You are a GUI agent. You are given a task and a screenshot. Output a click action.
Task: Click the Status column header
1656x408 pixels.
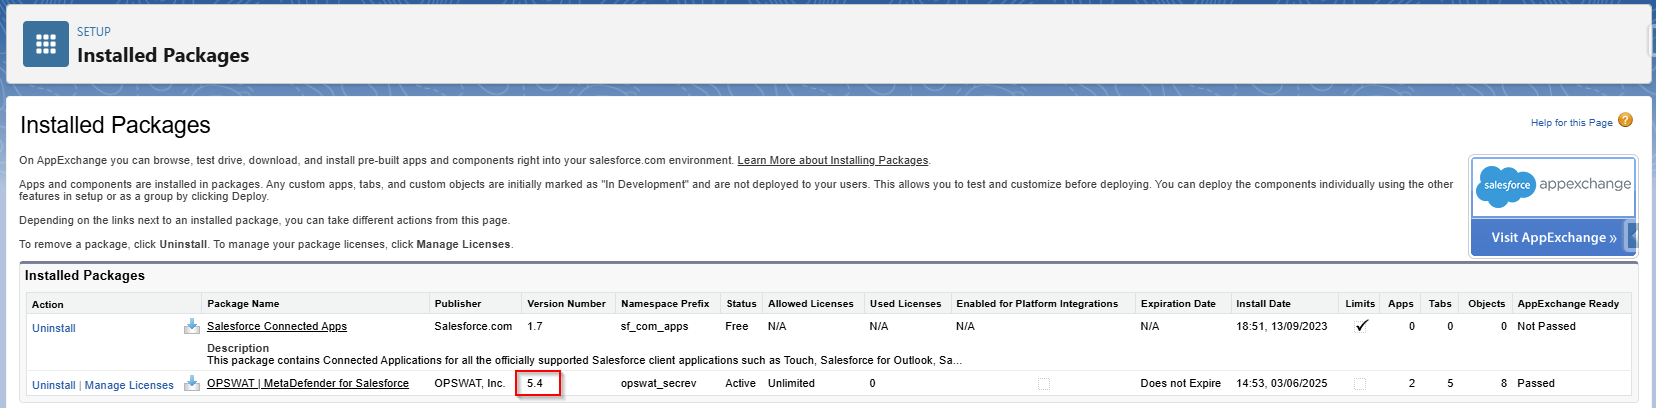click(x=741, y=303)
